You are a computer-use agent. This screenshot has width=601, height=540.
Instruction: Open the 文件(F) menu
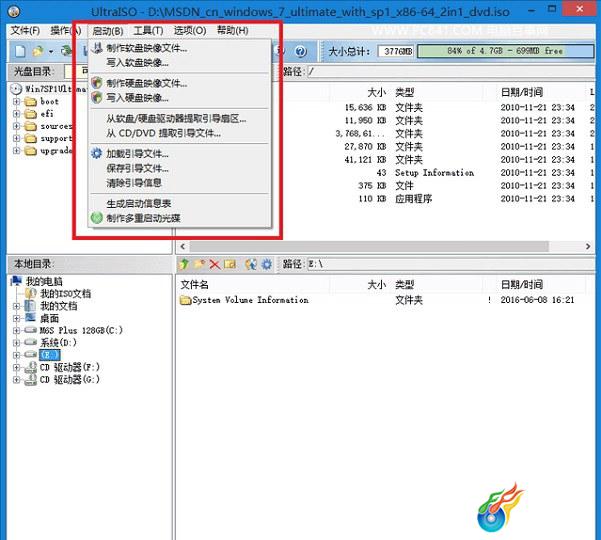tap(25, 30)
